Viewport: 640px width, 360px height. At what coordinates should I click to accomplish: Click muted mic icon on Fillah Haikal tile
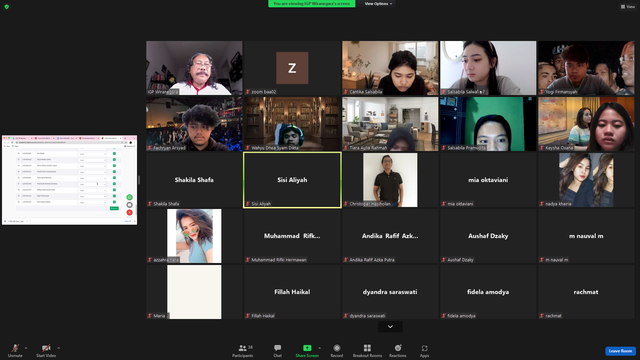click(x=248, y=316)
